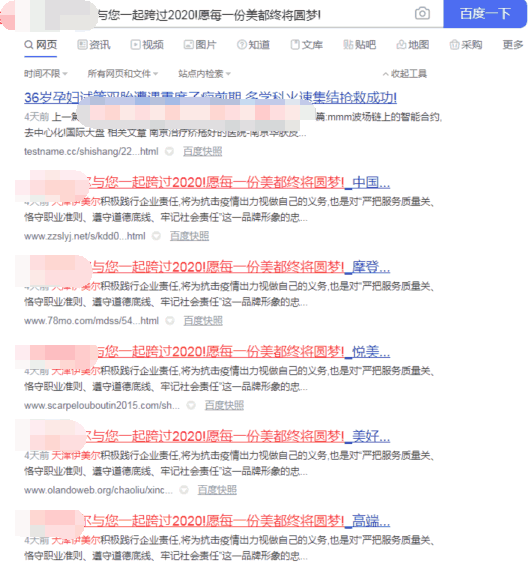This screenshot has height=565, width=531.
Task: Collapse search tools via 收起工具
Action: point(405,74)
